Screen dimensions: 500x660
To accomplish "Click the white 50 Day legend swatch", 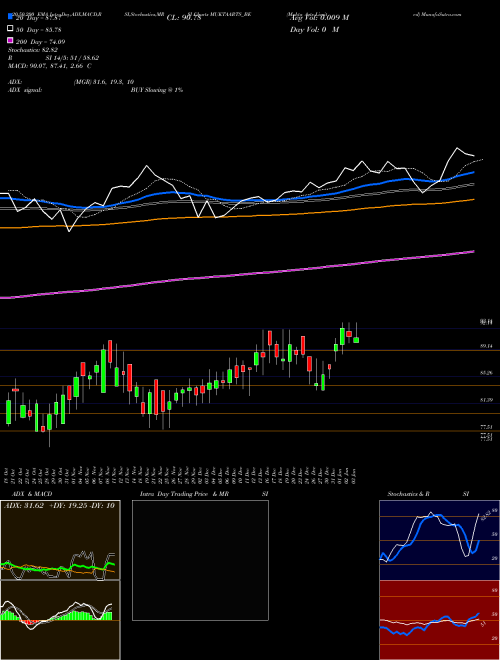I will tap(10, 29).
